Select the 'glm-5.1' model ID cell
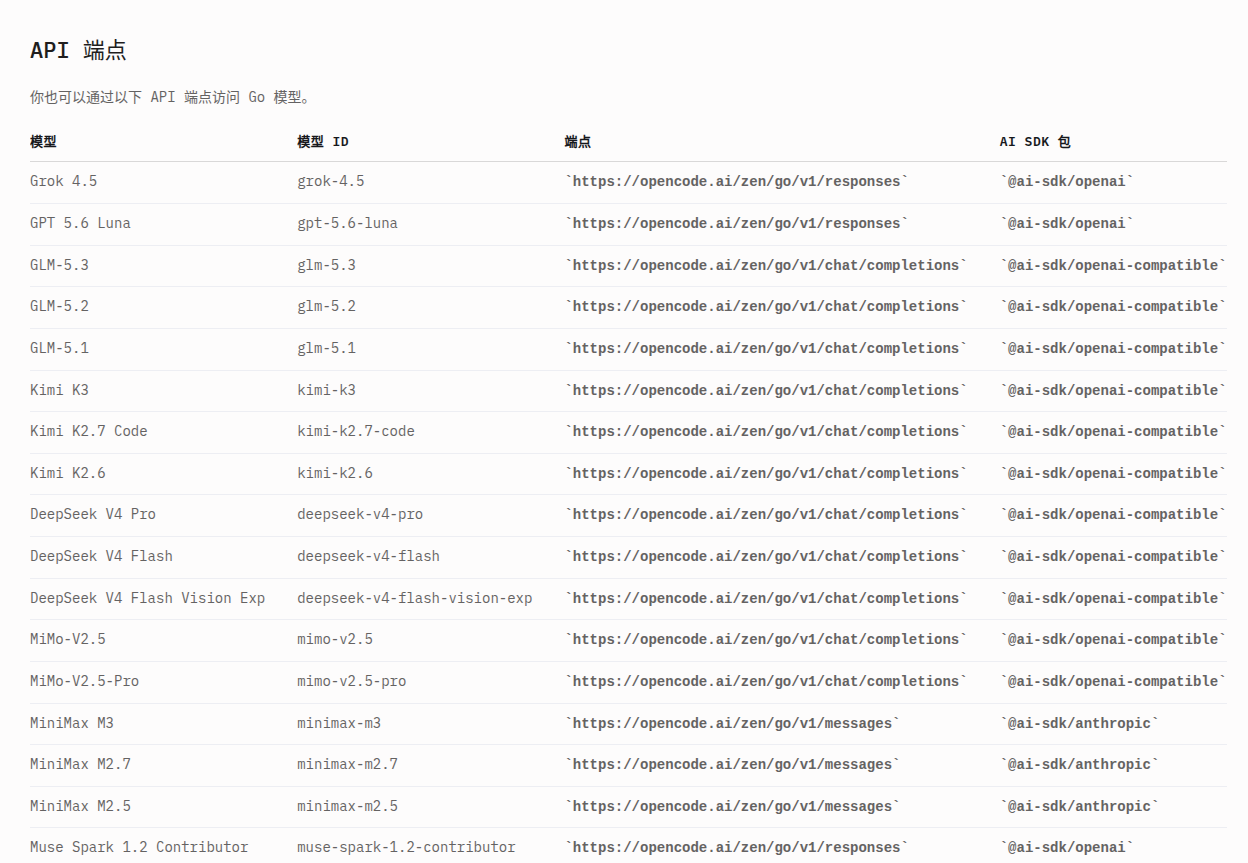This screenshot has height=863, width=1248. coord(326,348)
